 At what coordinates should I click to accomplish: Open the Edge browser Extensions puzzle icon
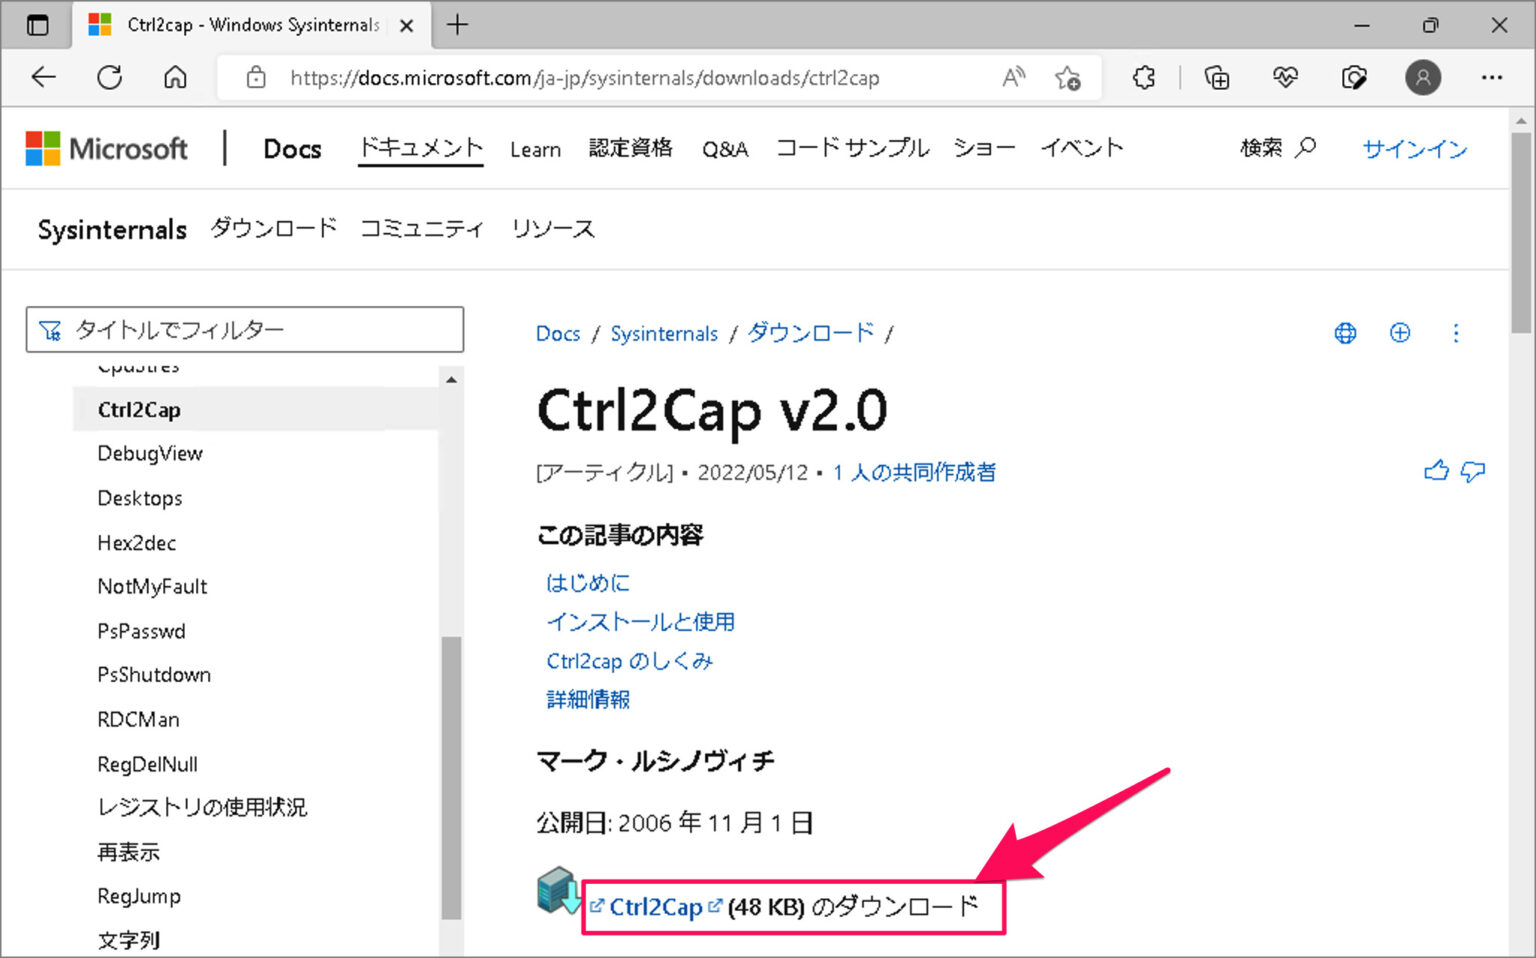(1143, 77)
